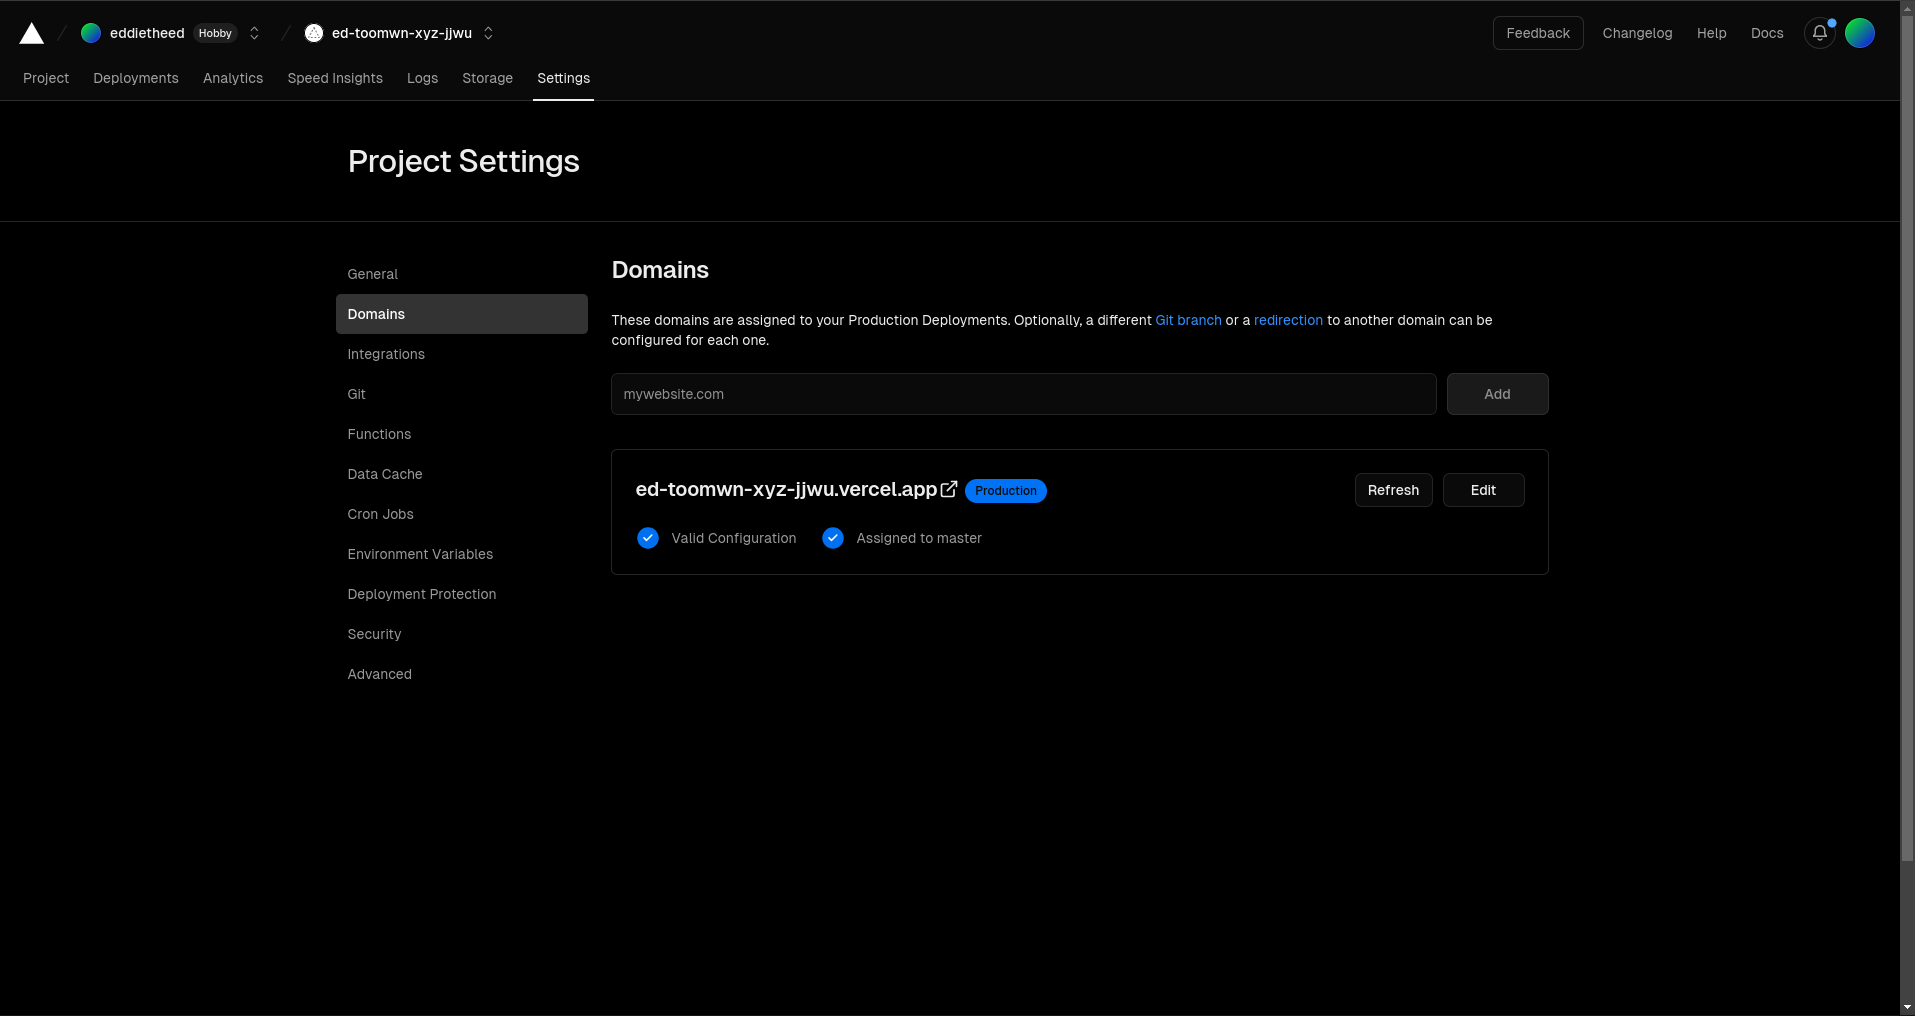Click the Assigned to master checkmark icon

(833, 538)
